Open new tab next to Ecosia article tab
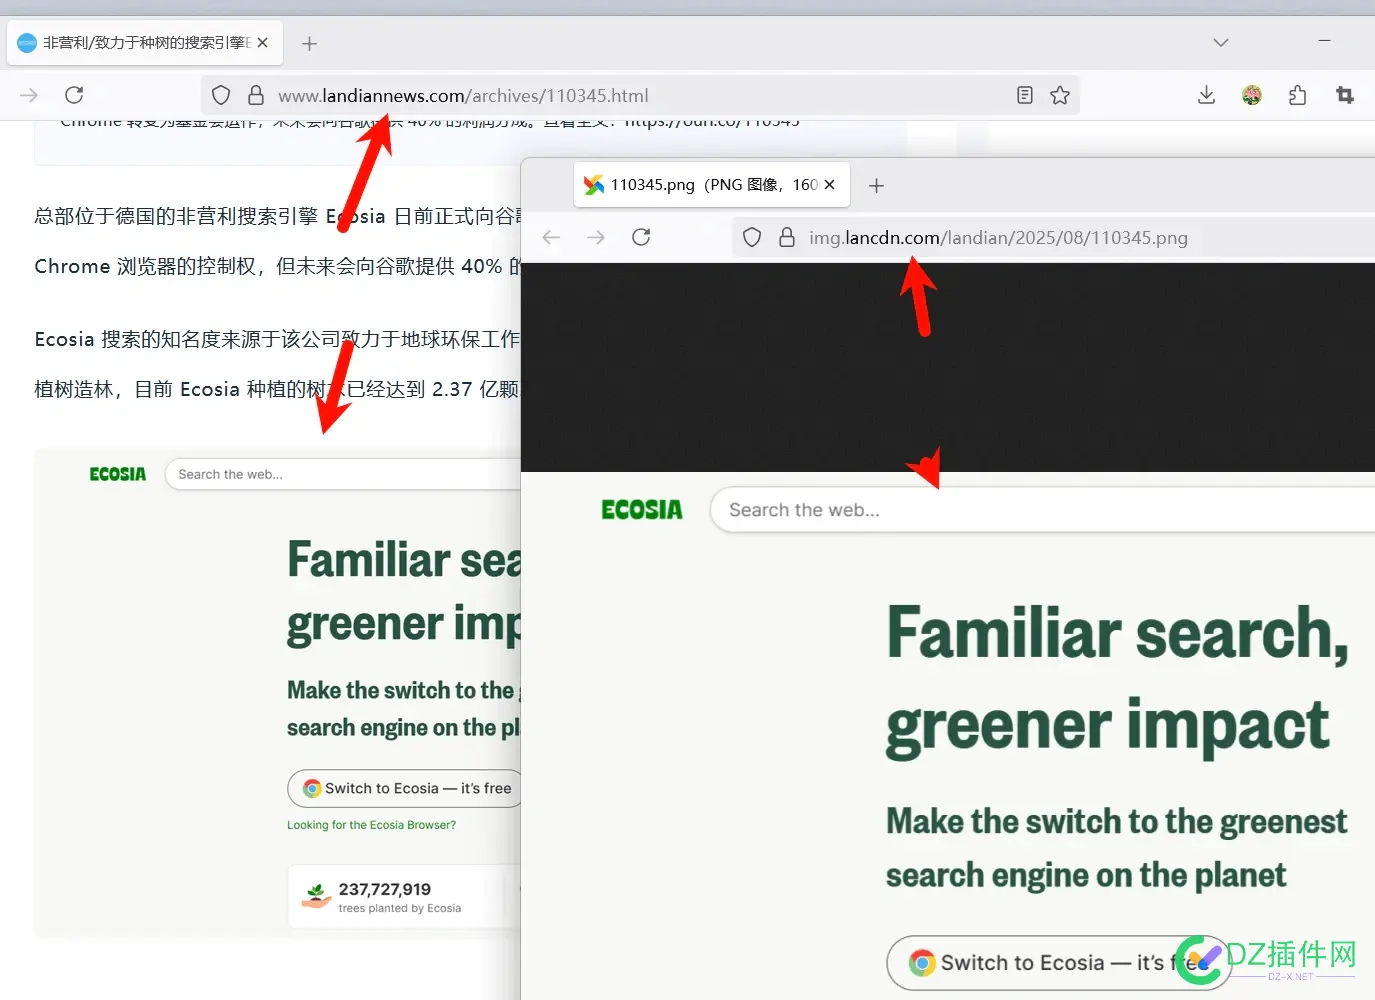The height and width of the screenshot is (1000, 1375). tap(310, 43)
